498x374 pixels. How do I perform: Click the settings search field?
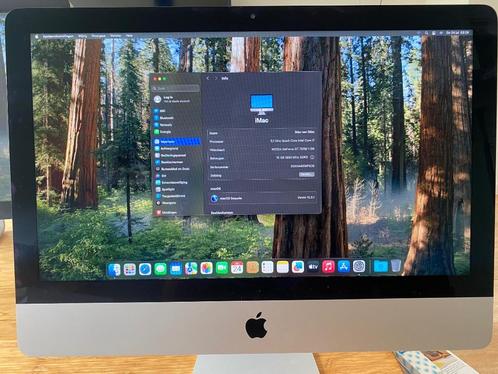[176, 88]
